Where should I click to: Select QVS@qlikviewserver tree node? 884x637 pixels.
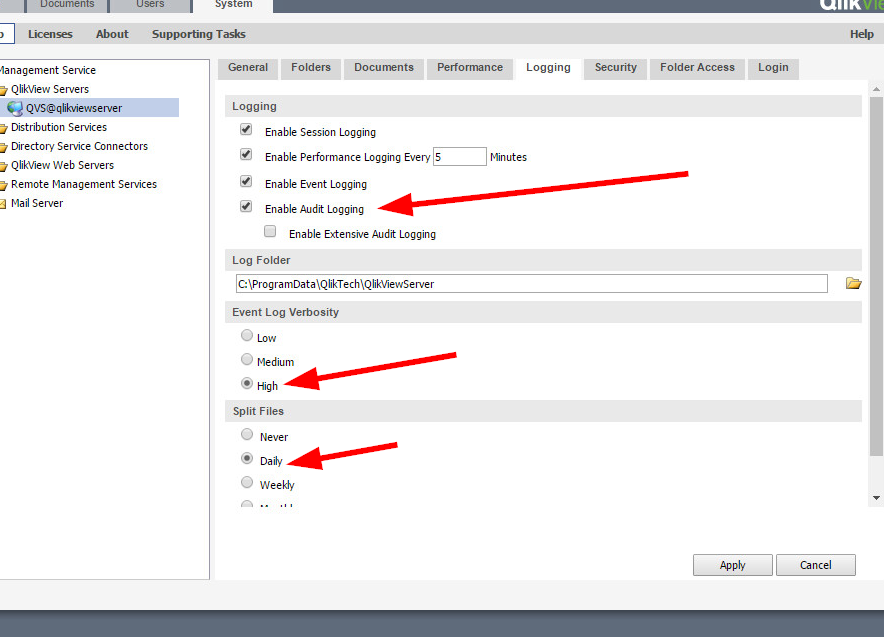tap(74, 108)
